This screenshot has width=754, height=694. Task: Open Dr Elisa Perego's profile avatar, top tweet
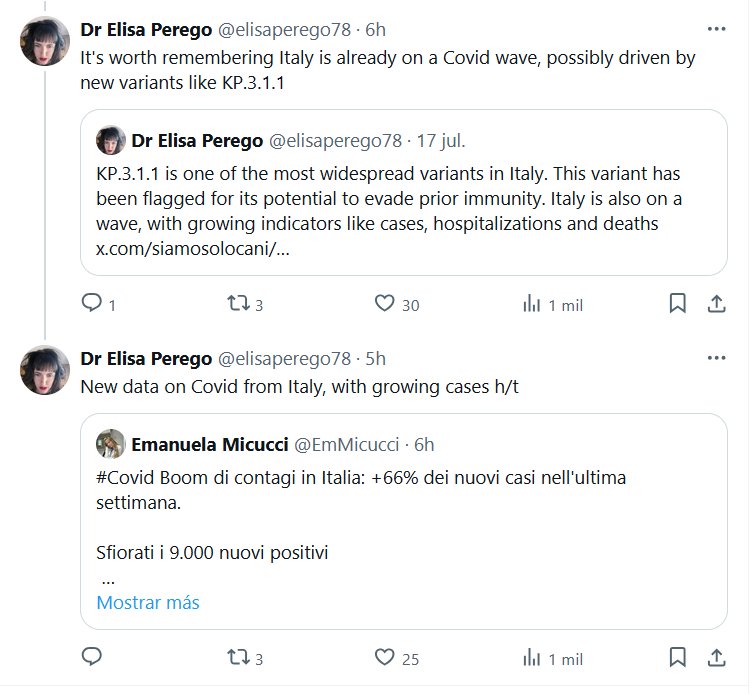point(45,43)
